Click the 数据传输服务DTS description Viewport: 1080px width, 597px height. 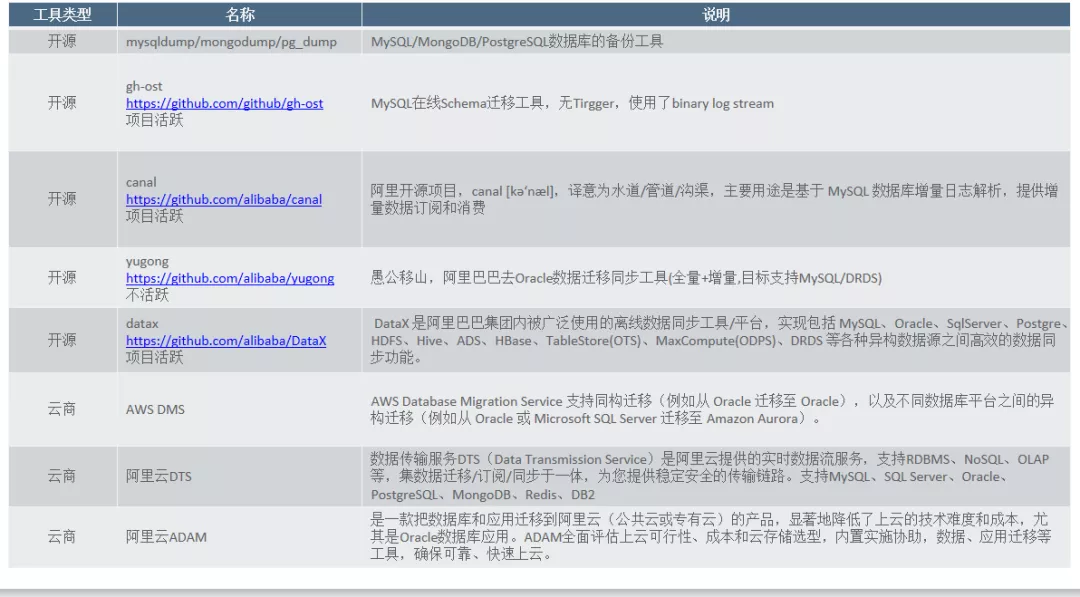(709, 476)
